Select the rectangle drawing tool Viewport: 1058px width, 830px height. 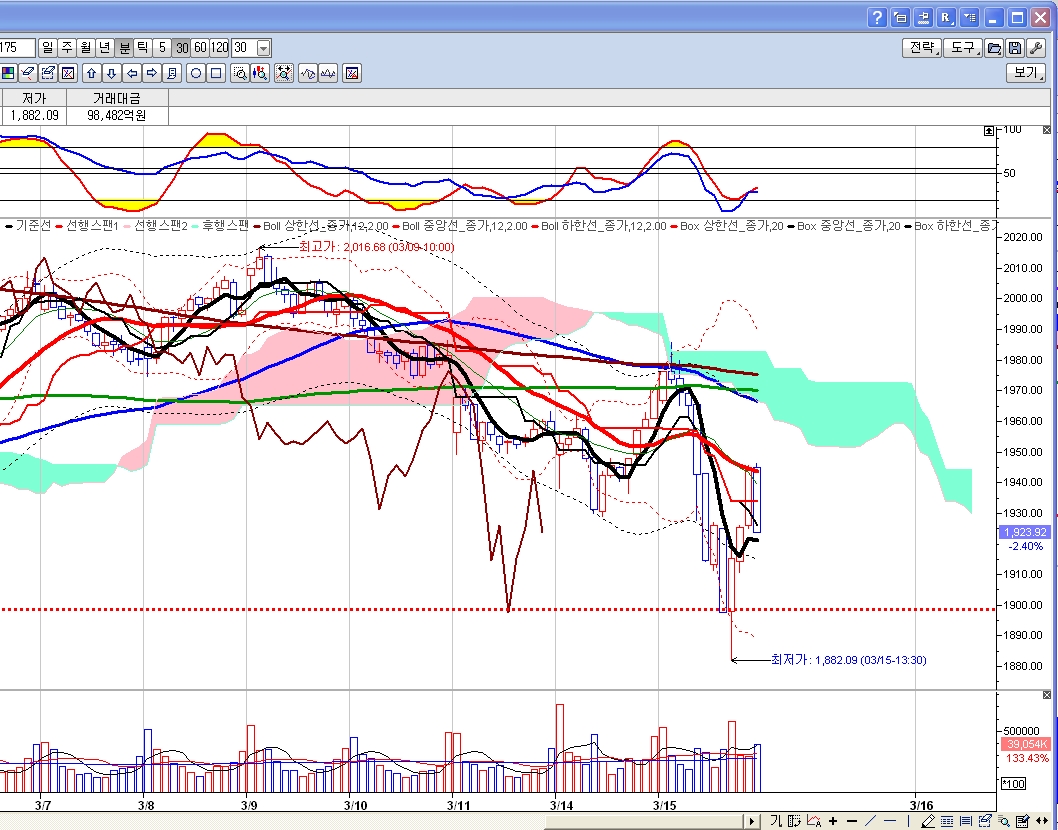click(215, 73)
